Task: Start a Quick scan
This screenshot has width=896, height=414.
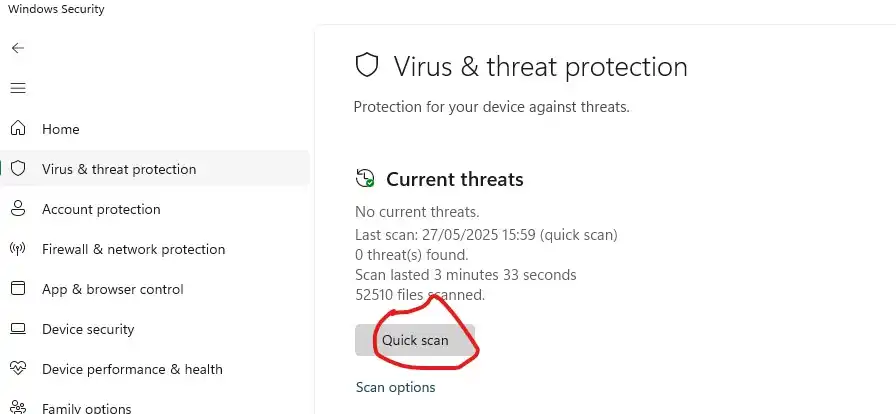Action: 415,340
